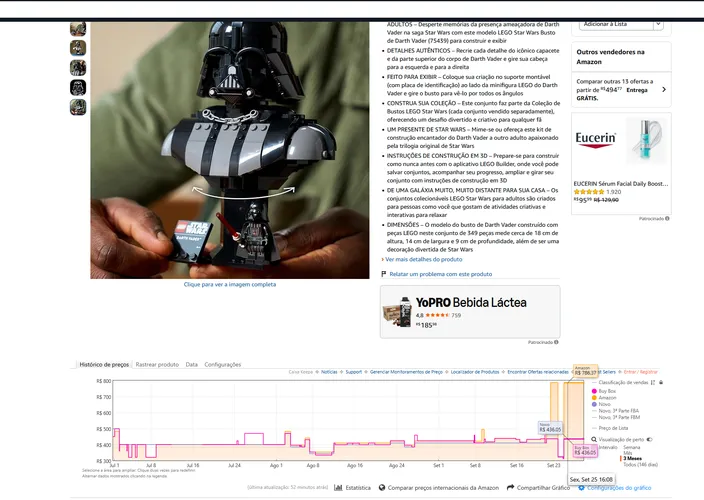Click the Eucerin serum bottle image
The width and height of the screenshot is (704, 500).
tap(645, 139)
